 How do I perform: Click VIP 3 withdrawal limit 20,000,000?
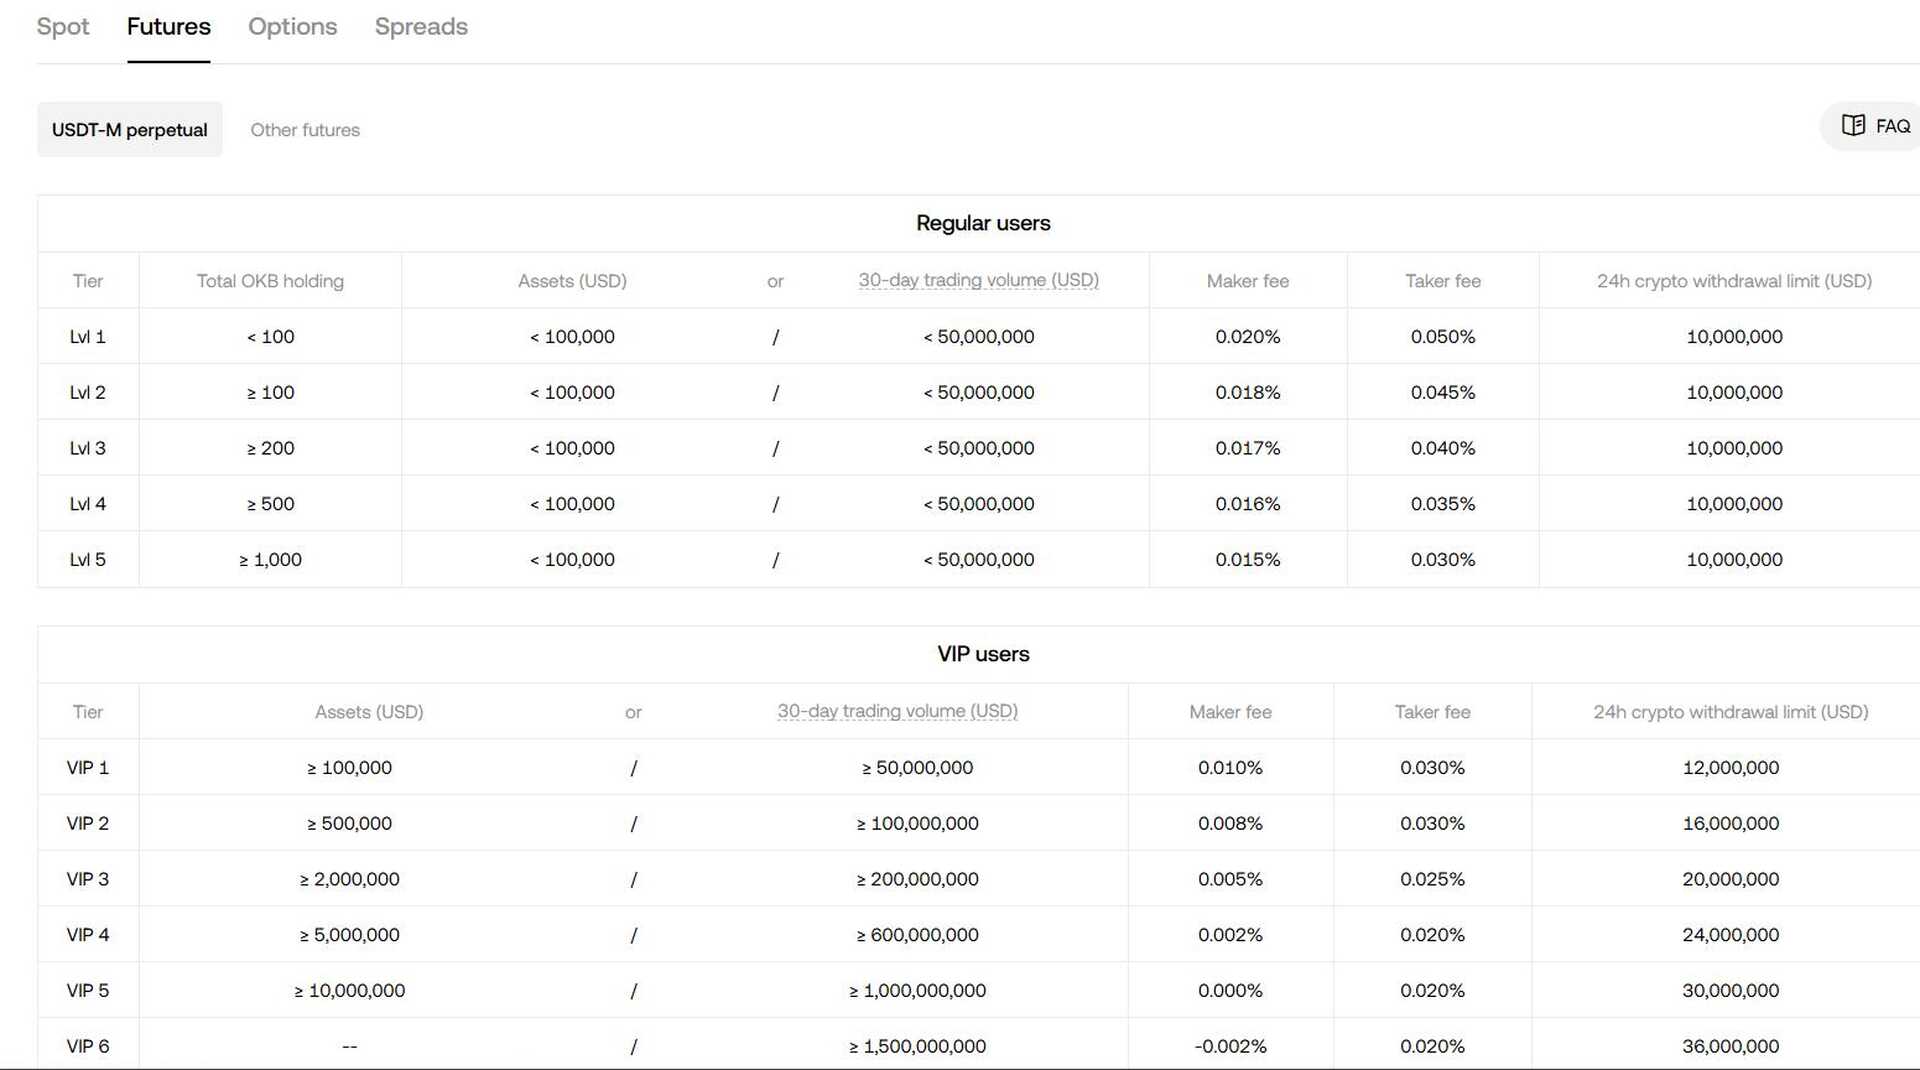[1730, 879]
